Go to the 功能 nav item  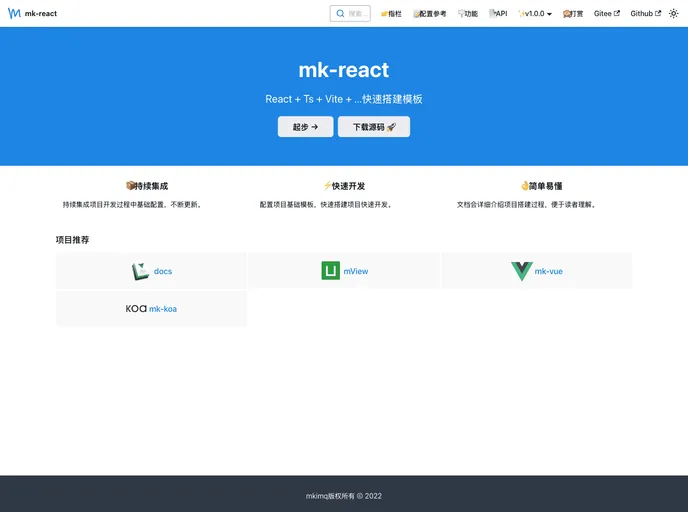(467, 14)
